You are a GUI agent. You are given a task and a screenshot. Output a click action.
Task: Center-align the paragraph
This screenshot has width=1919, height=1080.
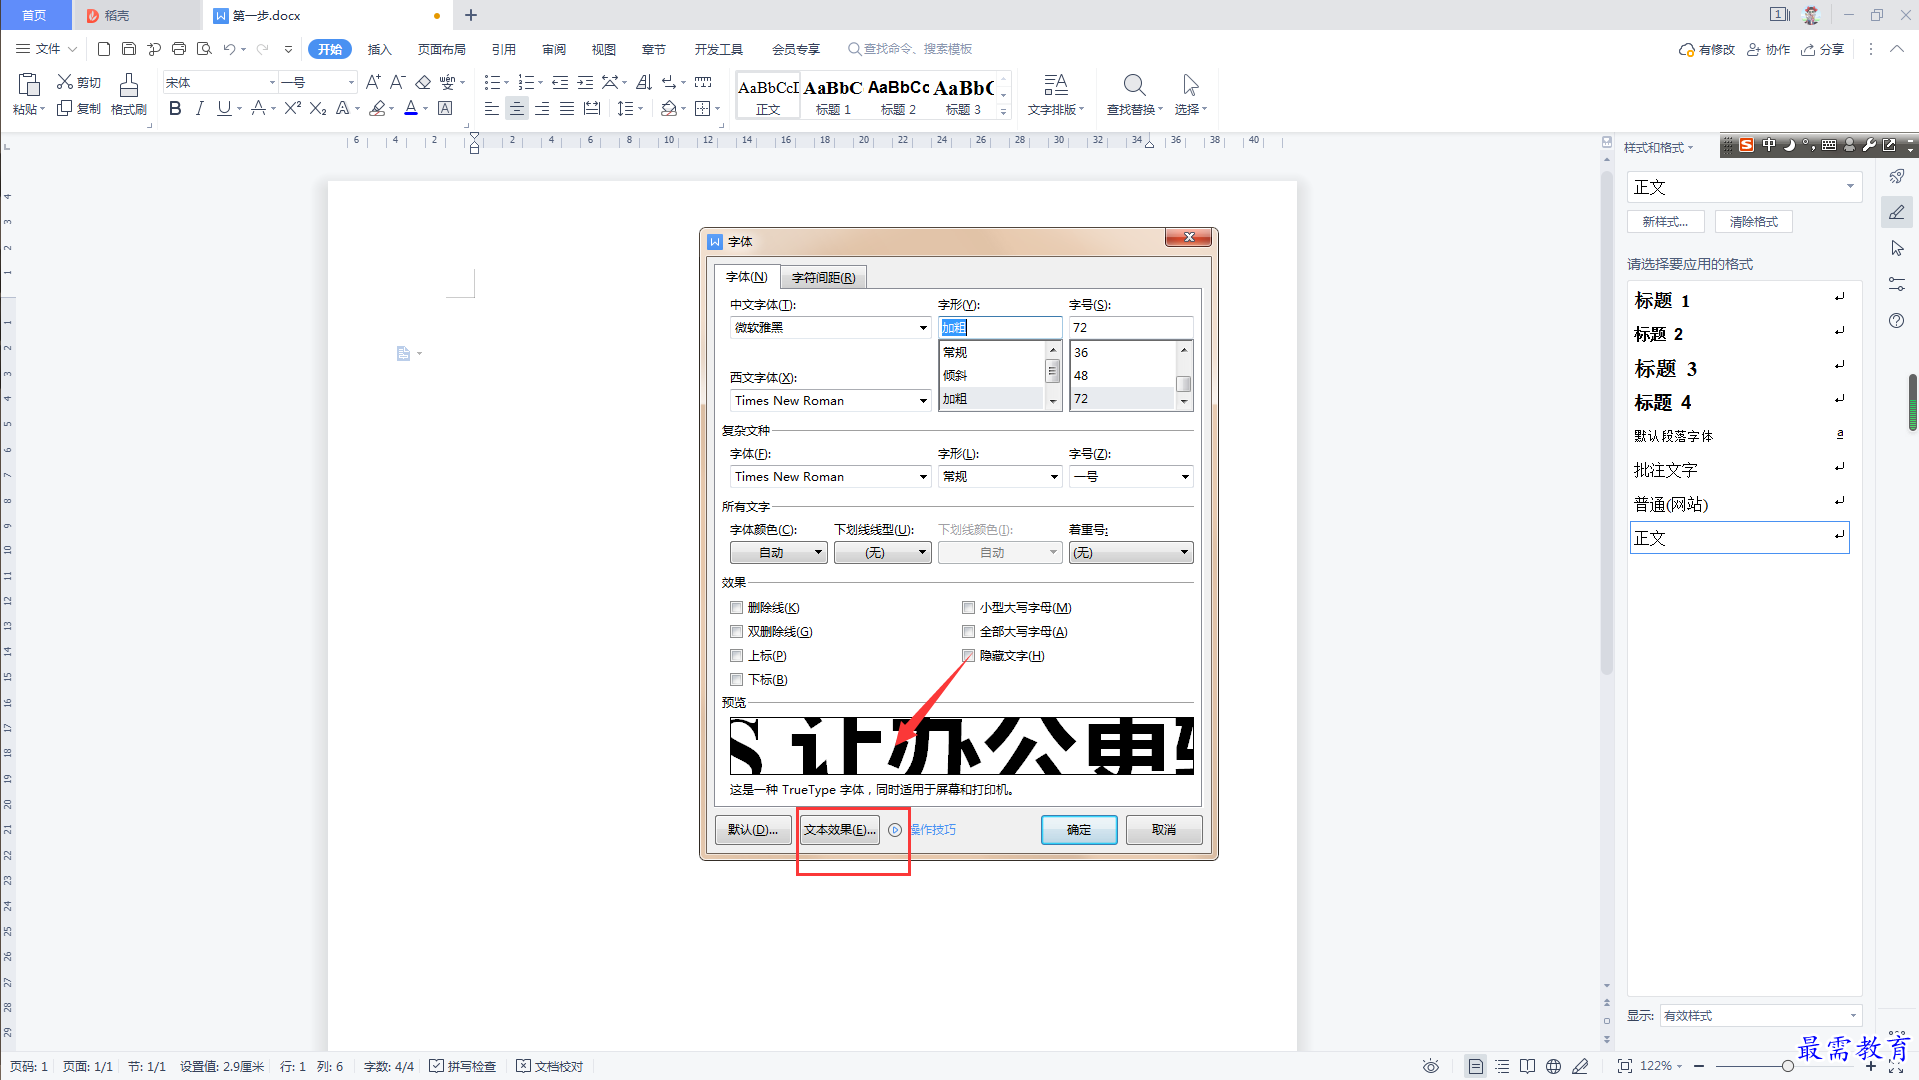[516, 108]
